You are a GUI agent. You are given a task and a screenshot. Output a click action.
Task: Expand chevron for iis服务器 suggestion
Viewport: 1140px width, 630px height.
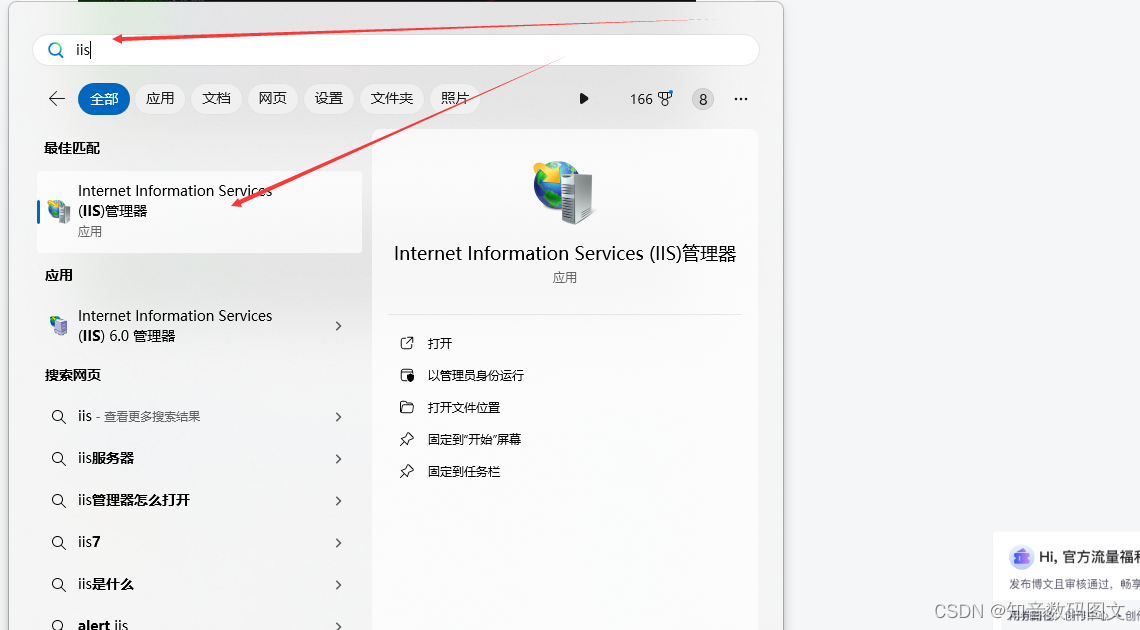339,459
